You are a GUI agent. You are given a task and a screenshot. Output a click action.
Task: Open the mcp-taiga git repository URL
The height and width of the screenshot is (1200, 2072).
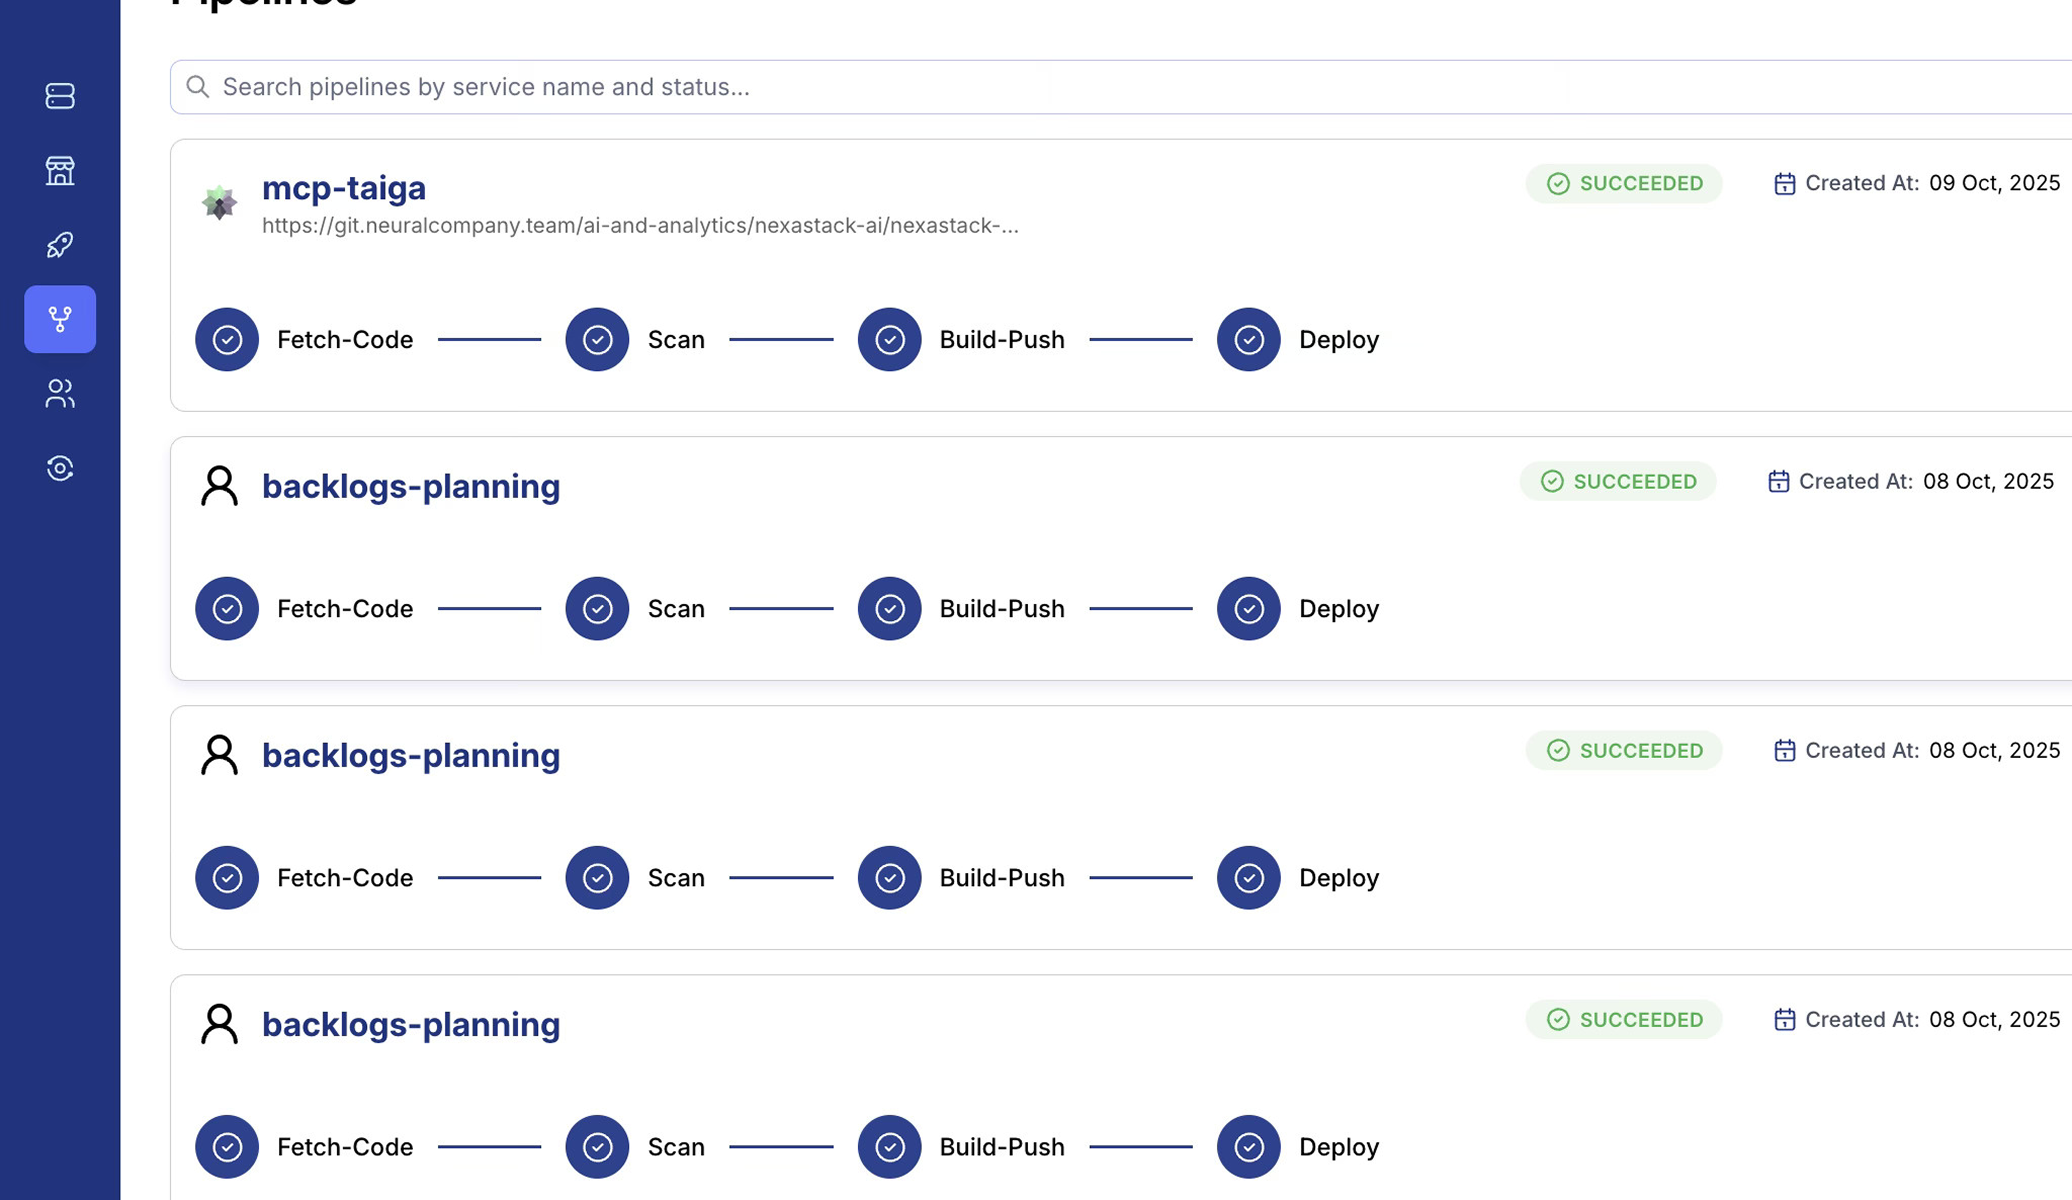(640, 226)
